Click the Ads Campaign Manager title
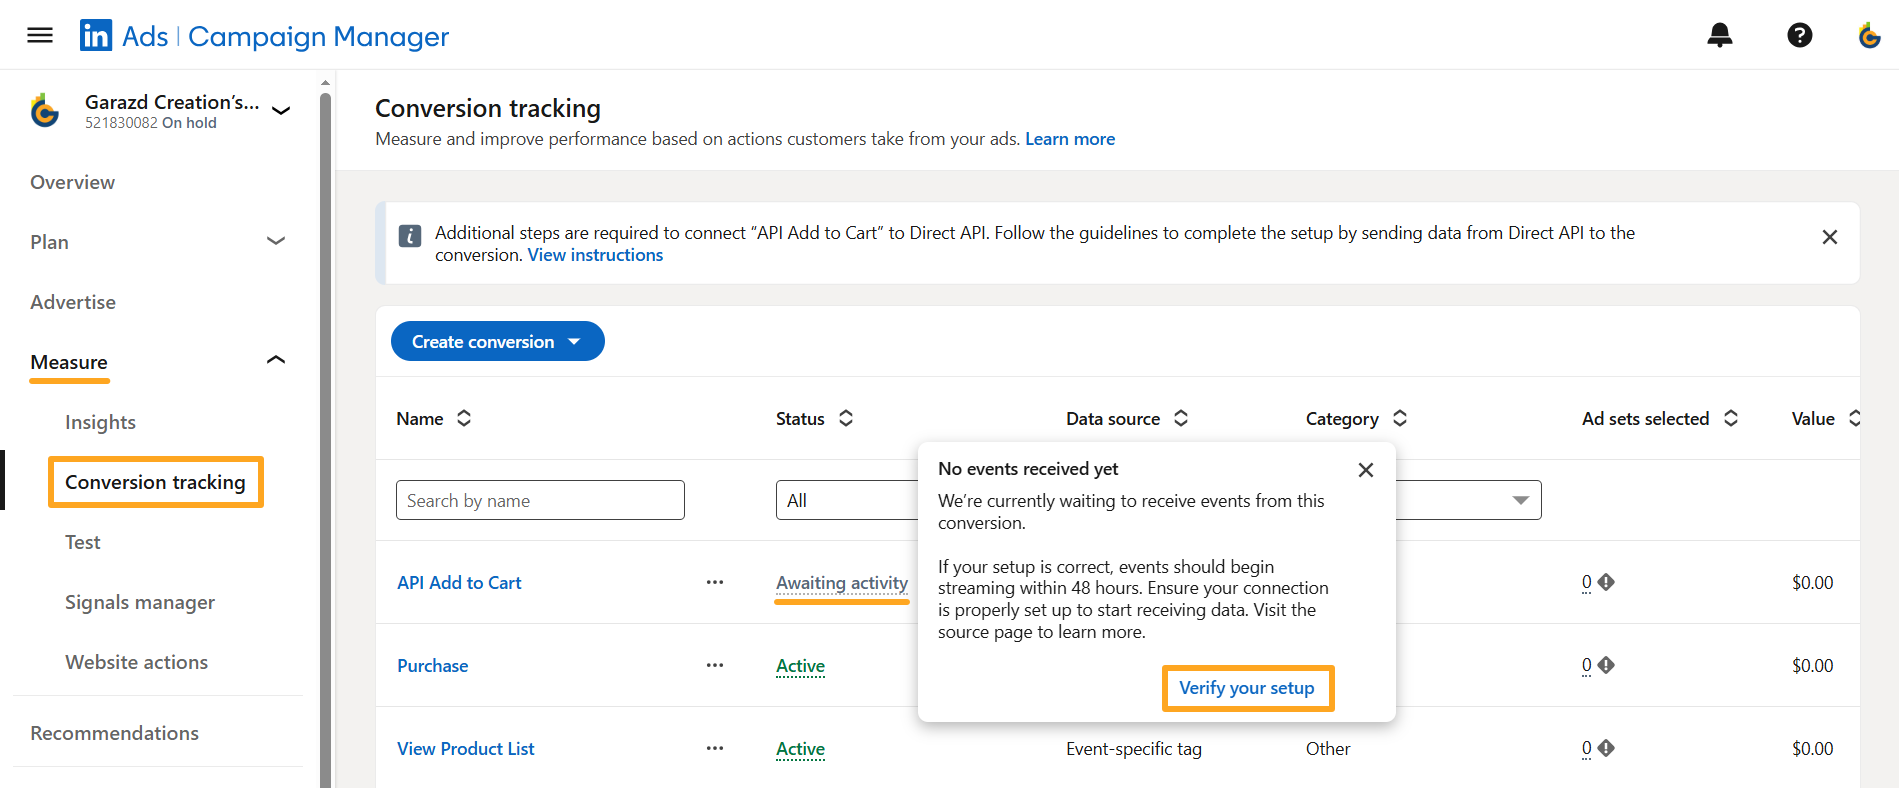This screenshot has width=1899, height=788. coord(285,36)
